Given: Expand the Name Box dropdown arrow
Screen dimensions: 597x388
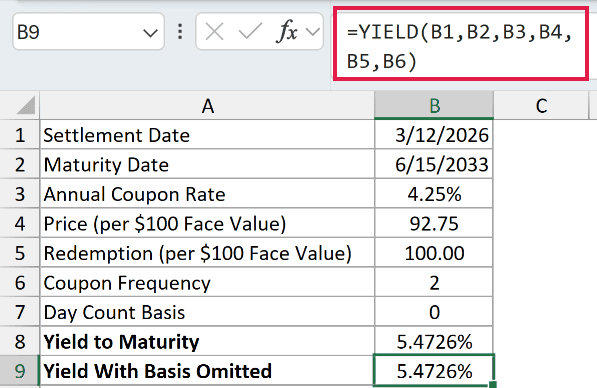Looking at the screenshot, I should [150, 33].
